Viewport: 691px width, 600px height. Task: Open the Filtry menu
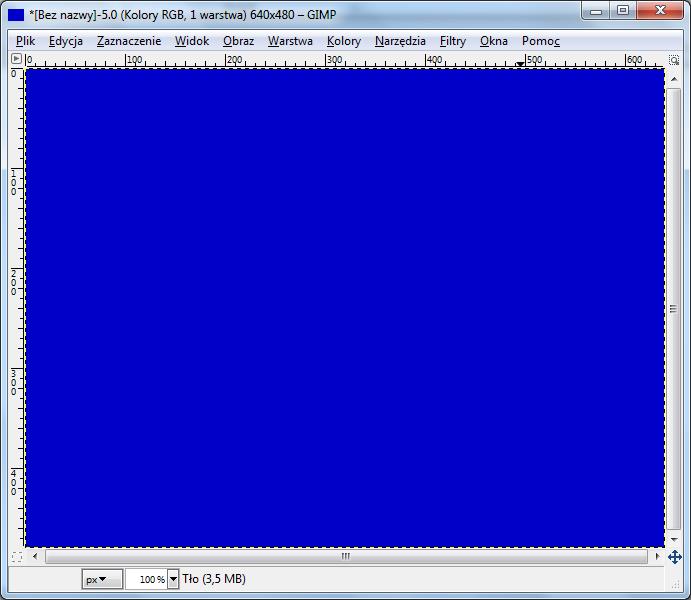point(453,41)
